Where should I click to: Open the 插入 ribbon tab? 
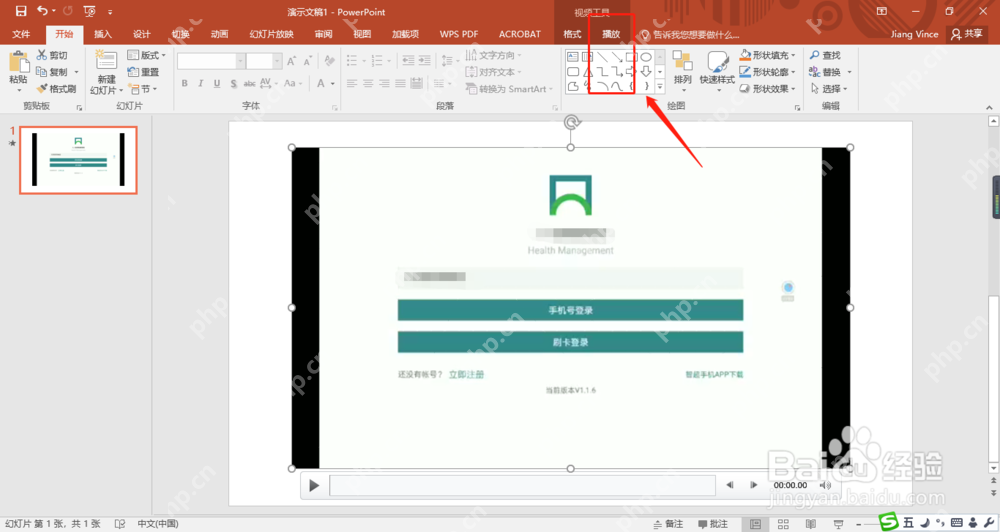pyautogui.click(x=103, y=34)
